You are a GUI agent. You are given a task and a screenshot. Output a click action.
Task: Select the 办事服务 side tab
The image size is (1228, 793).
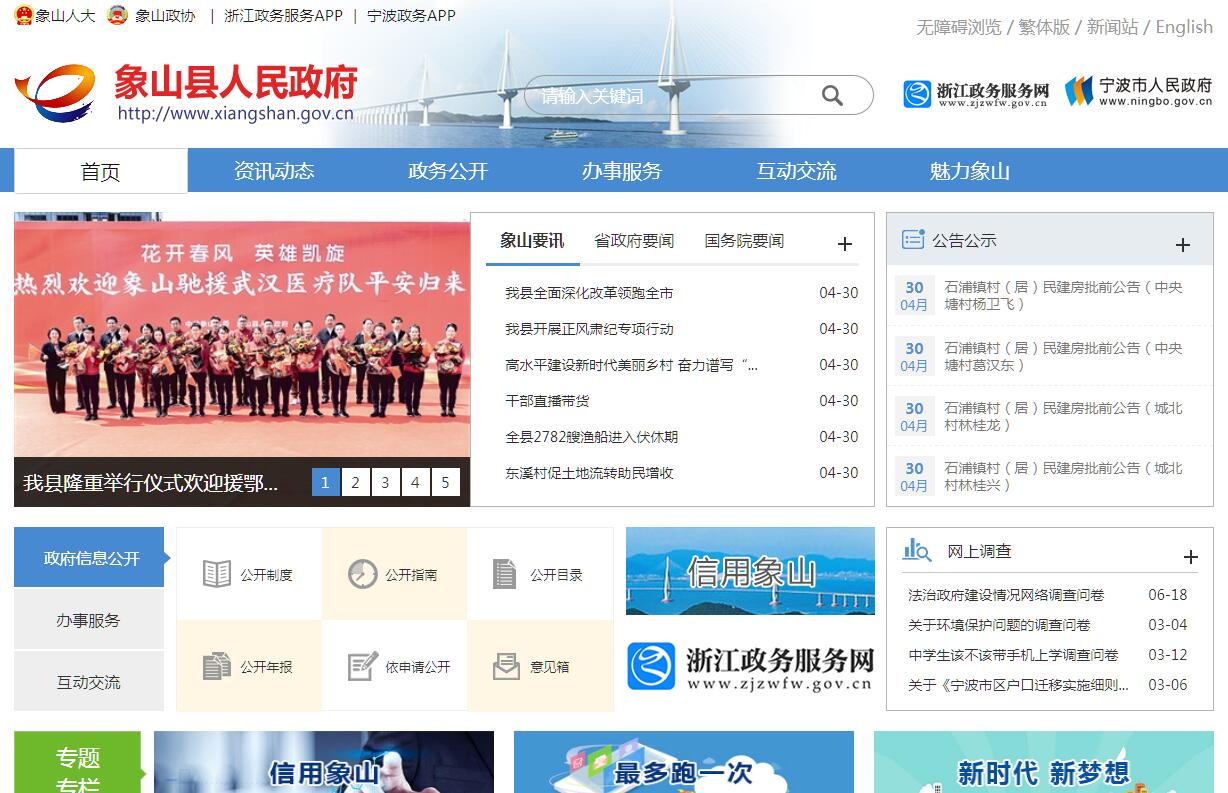click(x=89, y=620)
